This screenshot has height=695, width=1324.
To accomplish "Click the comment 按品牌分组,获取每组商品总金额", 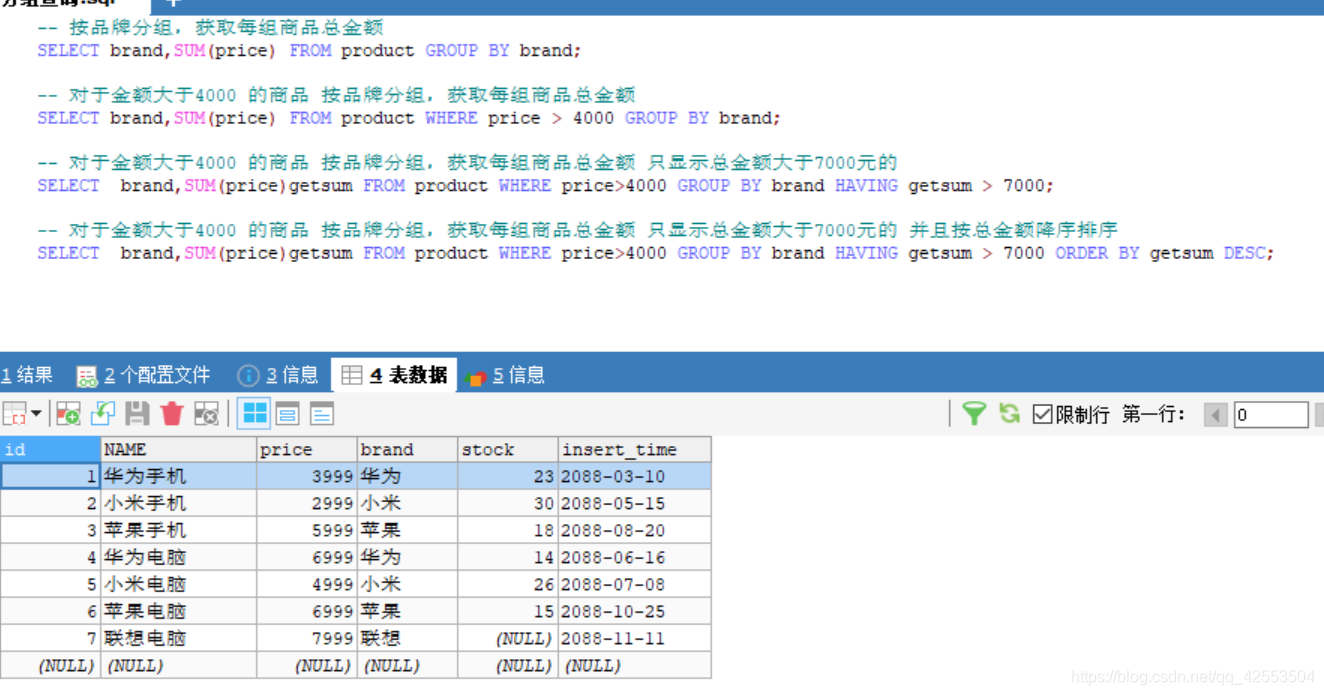I will (x=210, y=27).
